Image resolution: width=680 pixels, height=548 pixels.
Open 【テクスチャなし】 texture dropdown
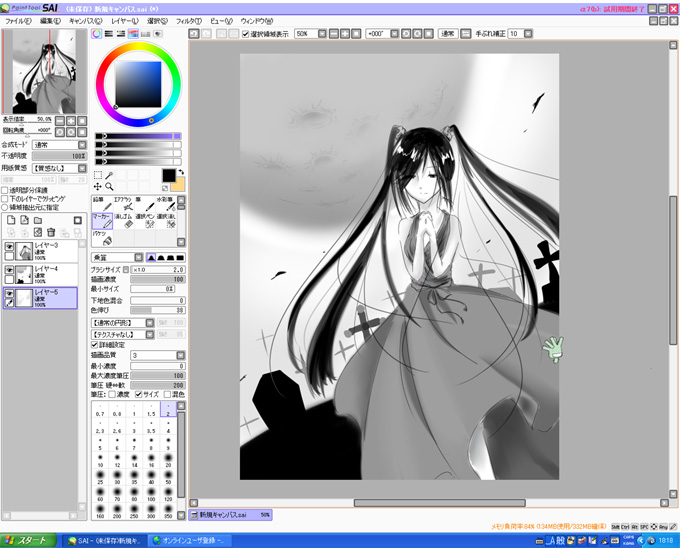[123, 335]
